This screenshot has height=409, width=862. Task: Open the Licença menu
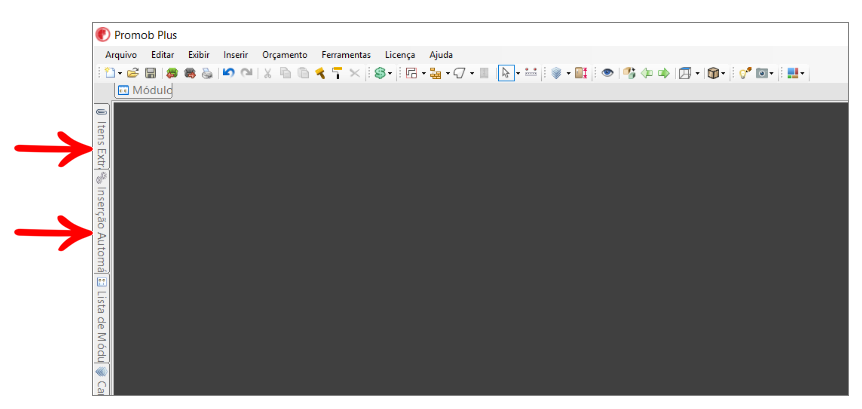click(x=400, y=55)
